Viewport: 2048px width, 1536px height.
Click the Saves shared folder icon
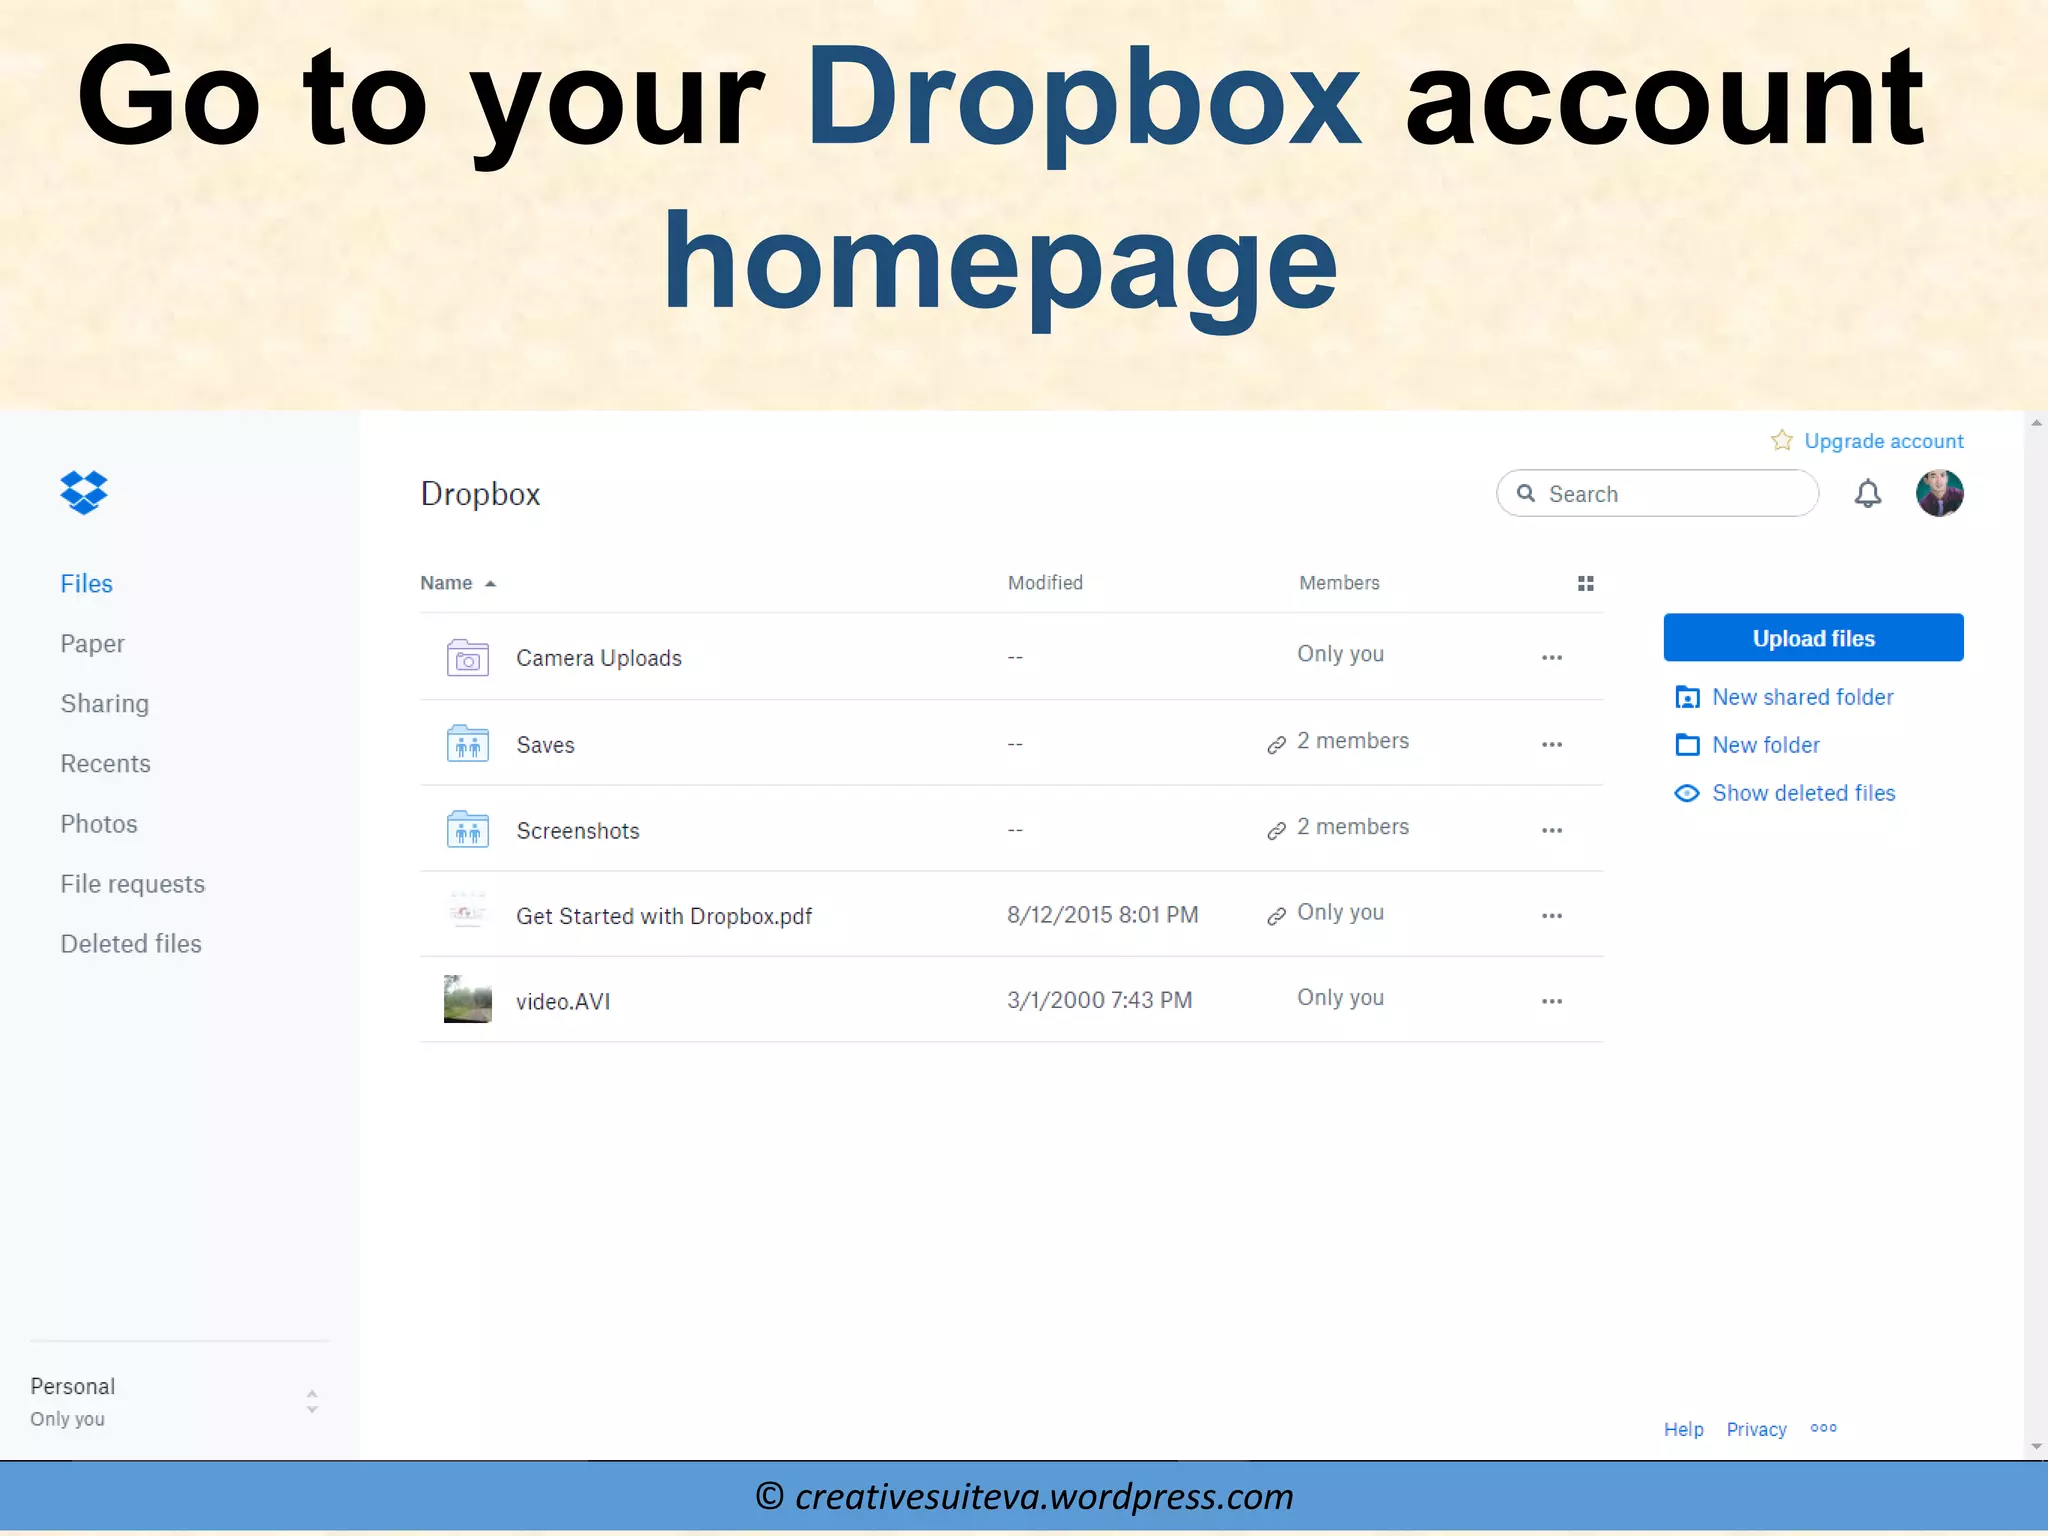(x=467, y=744)
